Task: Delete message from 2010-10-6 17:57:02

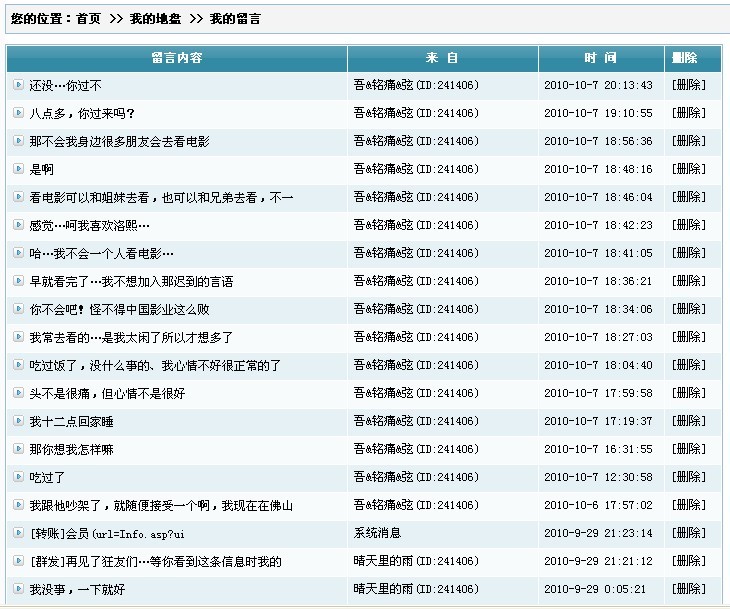Action: (689, 505)
